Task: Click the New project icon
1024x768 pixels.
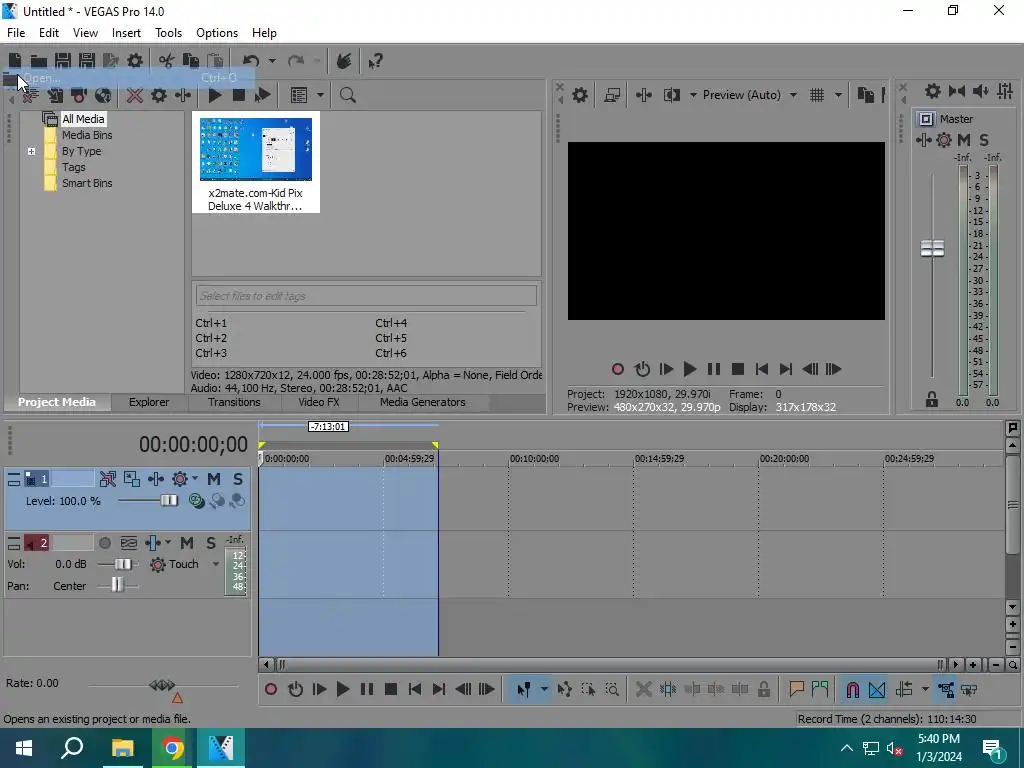Action: click(14, 61)
